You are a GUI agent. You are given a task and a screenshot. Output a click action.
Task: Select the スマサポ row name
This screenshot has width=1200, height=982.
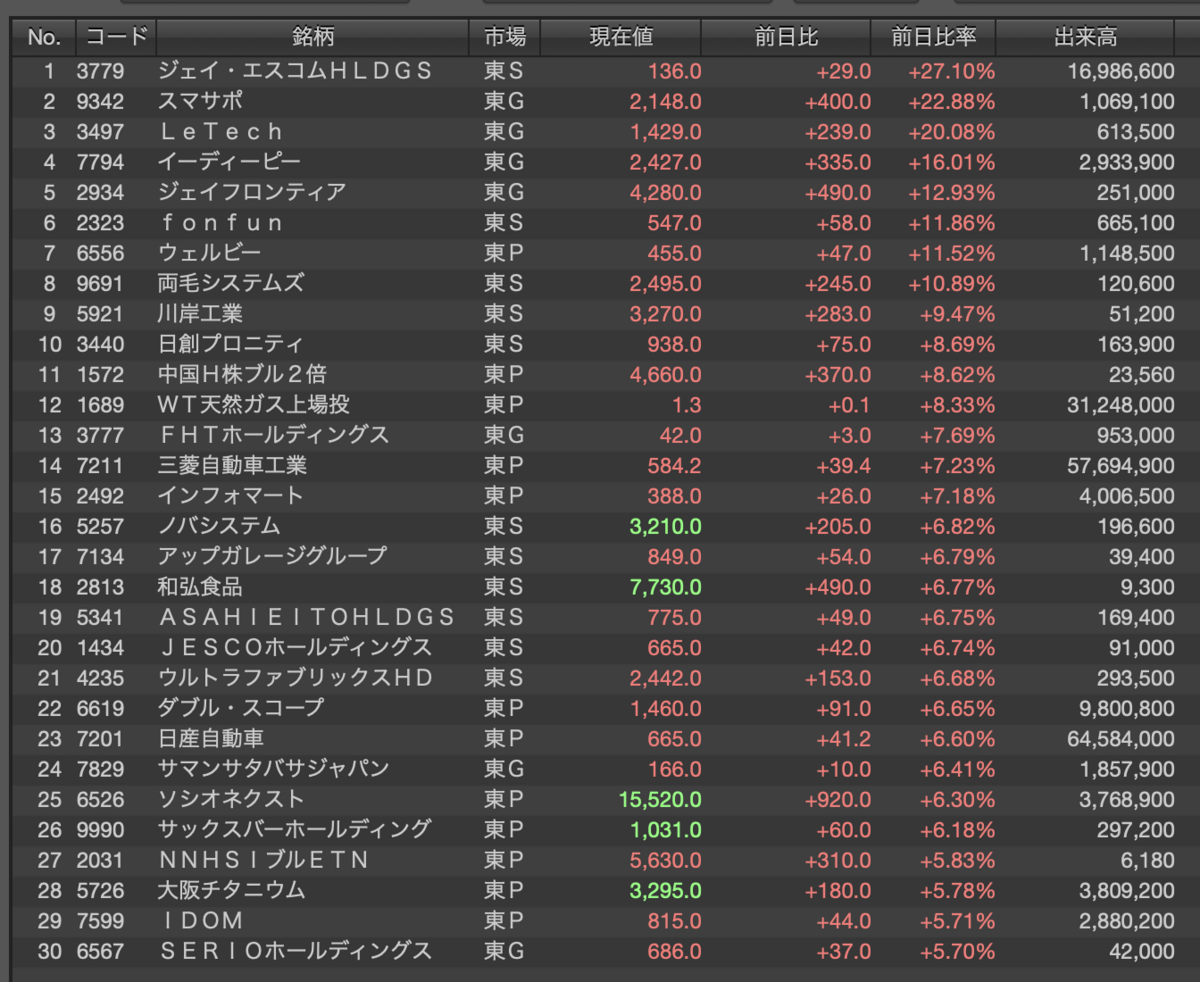point(200,101)
